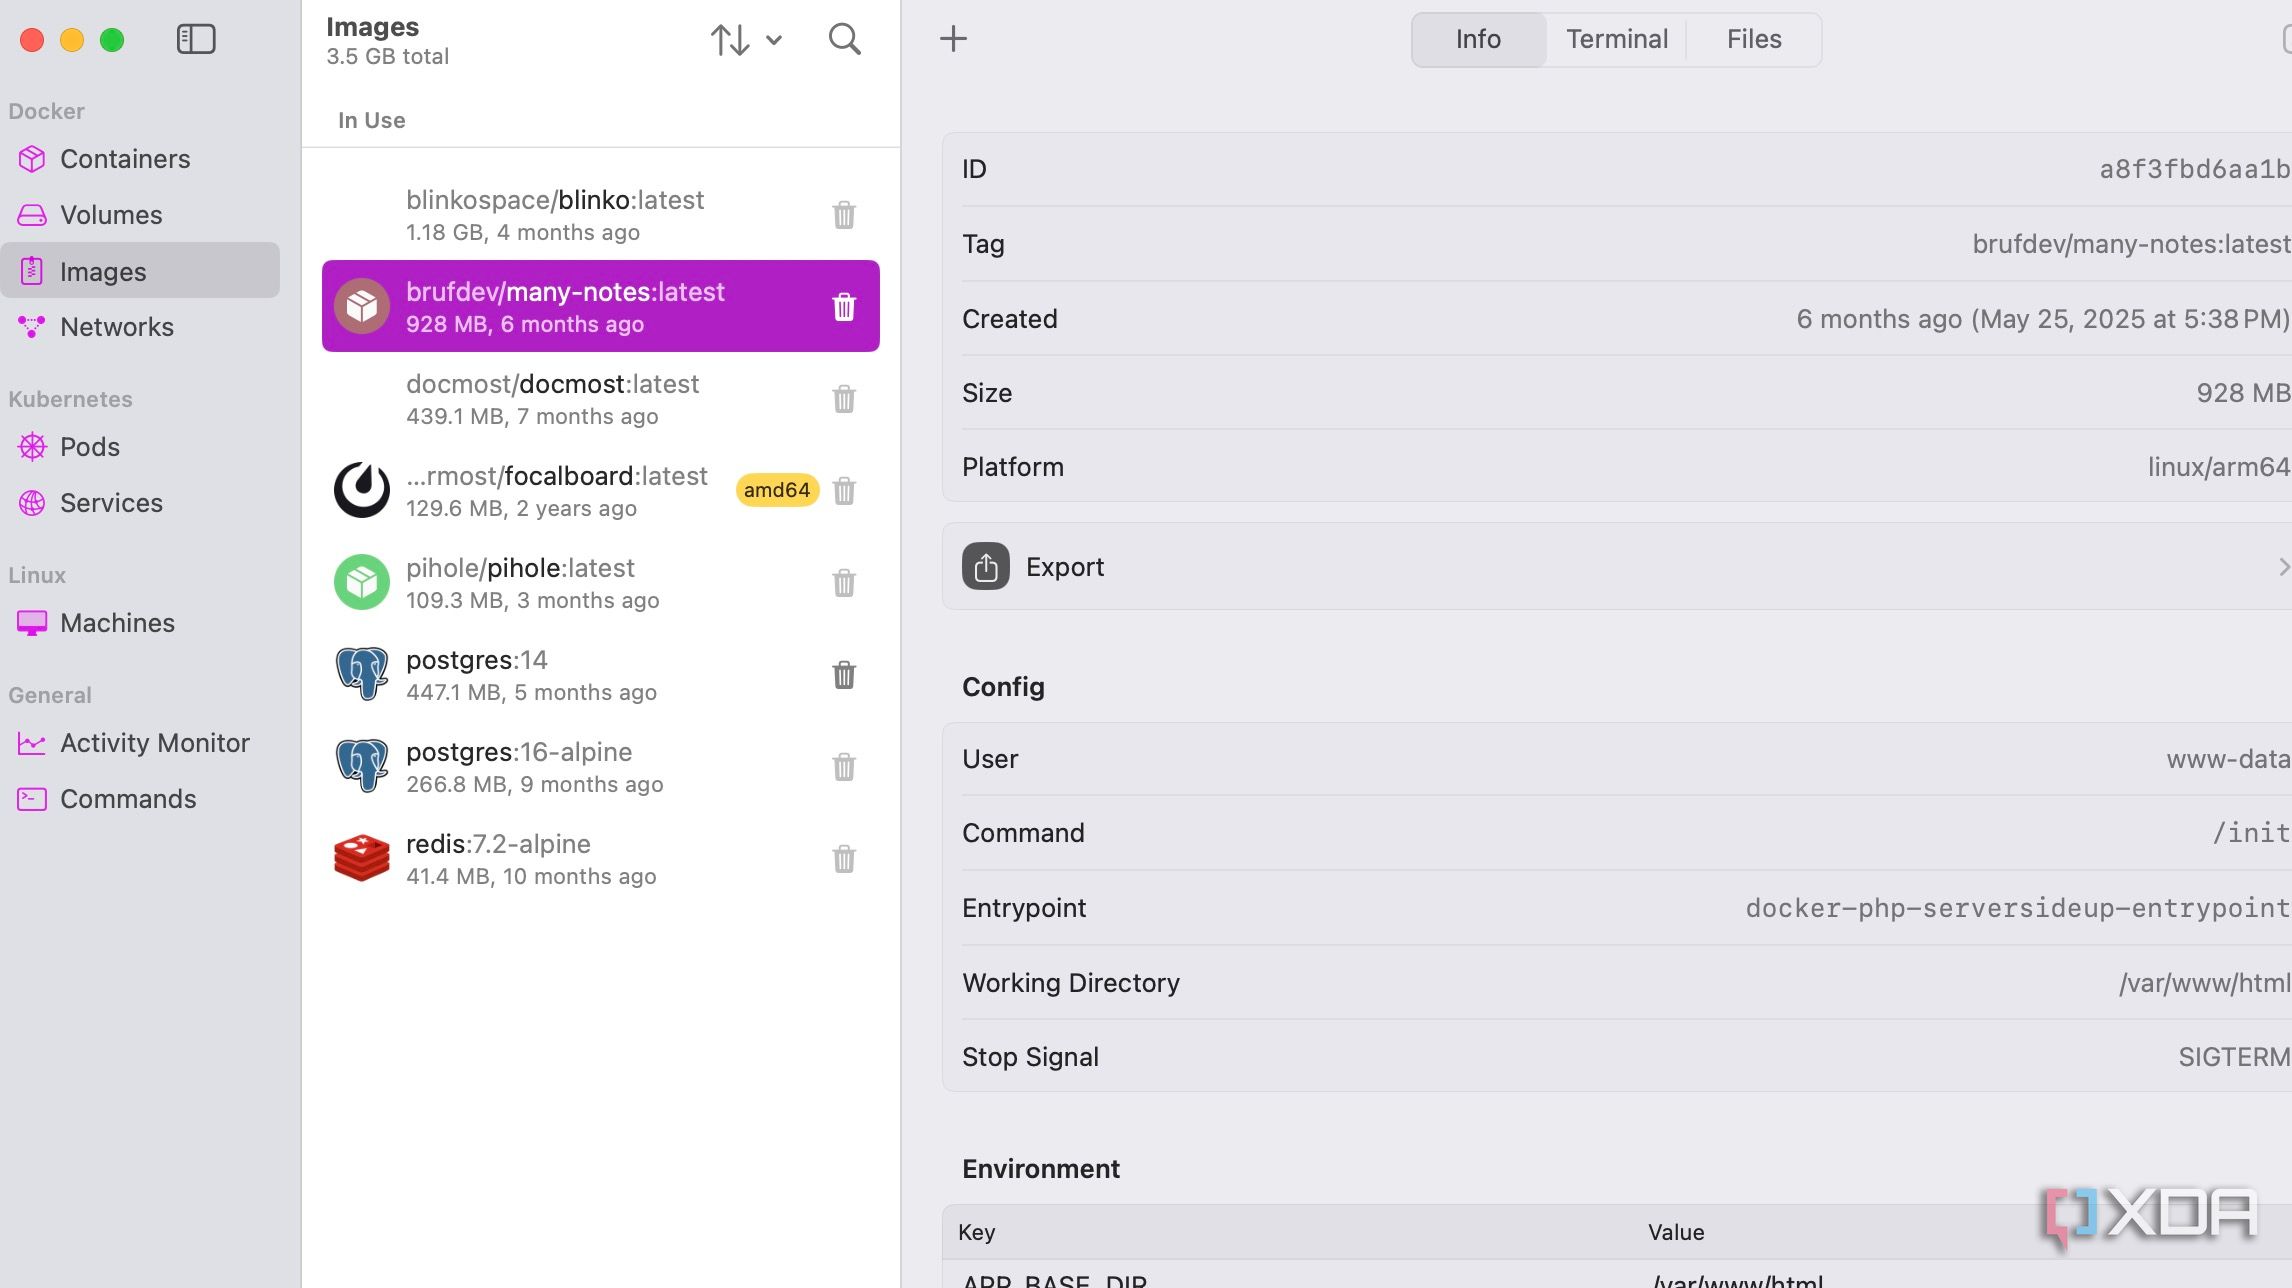
Task: Click the image ID value a8f3fbd6aa1b
Action: click(x=2194, y=169)
